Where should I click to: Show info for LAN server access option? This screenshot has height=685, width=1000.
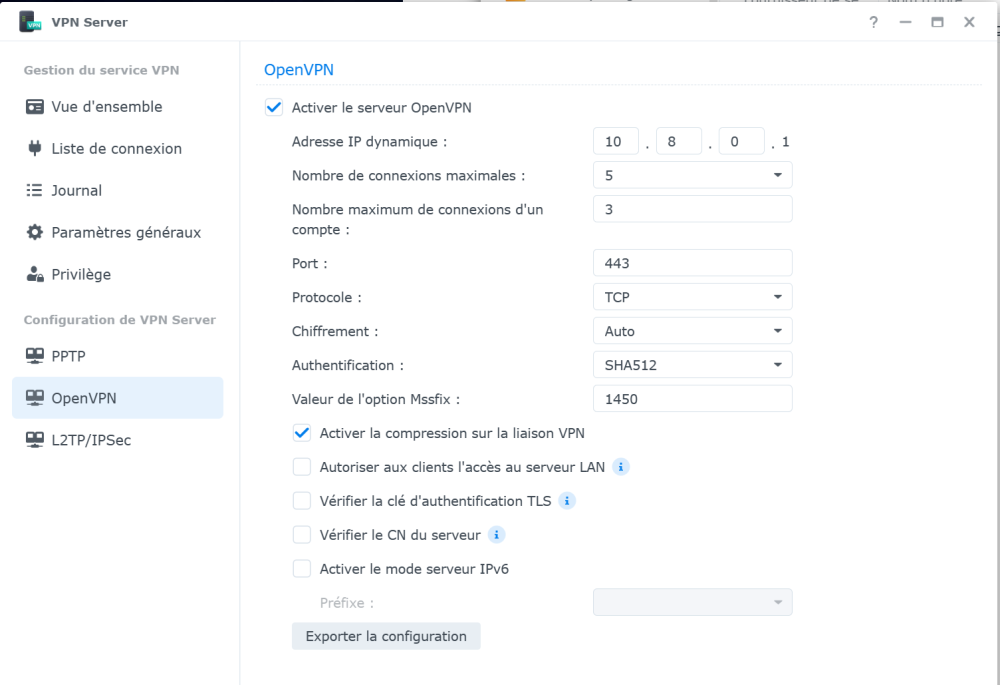pyautogui.click(x=621, y=467)
